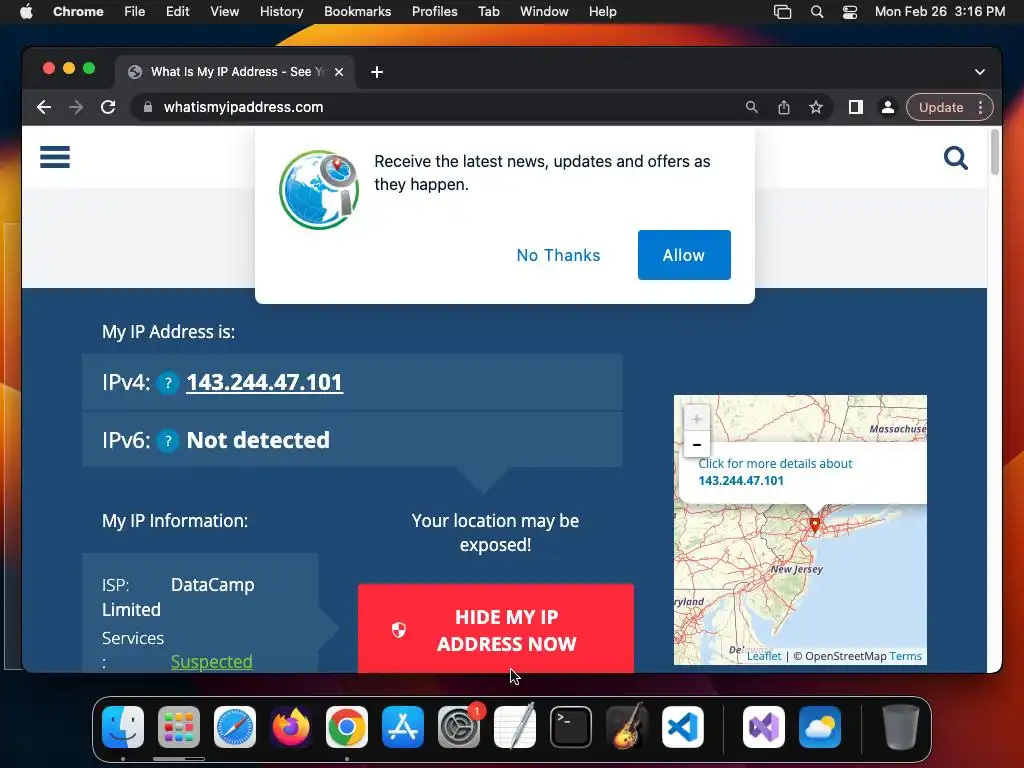
Task: Open TextEdit from the dock
Action: click(515, 727)
